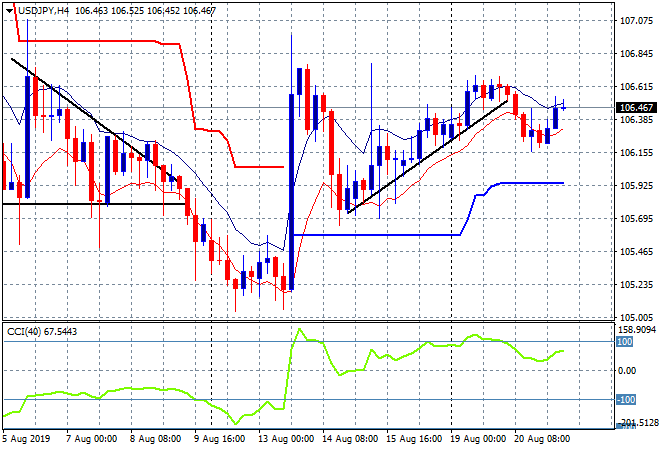660x450 pixels.
Task: Click the 9 Aug 16:00 time label
Action: [x=219, y=439]
